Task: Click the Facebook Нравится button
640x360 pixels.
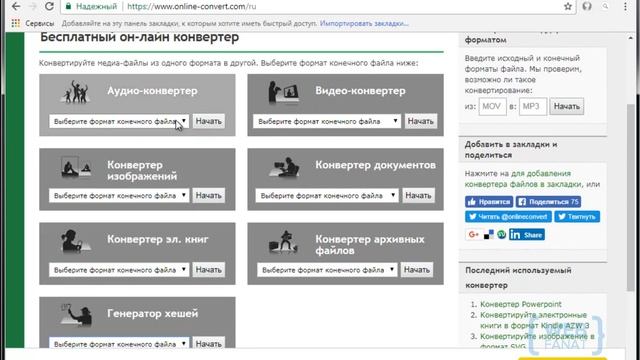Action: click(x=489, y=202)
